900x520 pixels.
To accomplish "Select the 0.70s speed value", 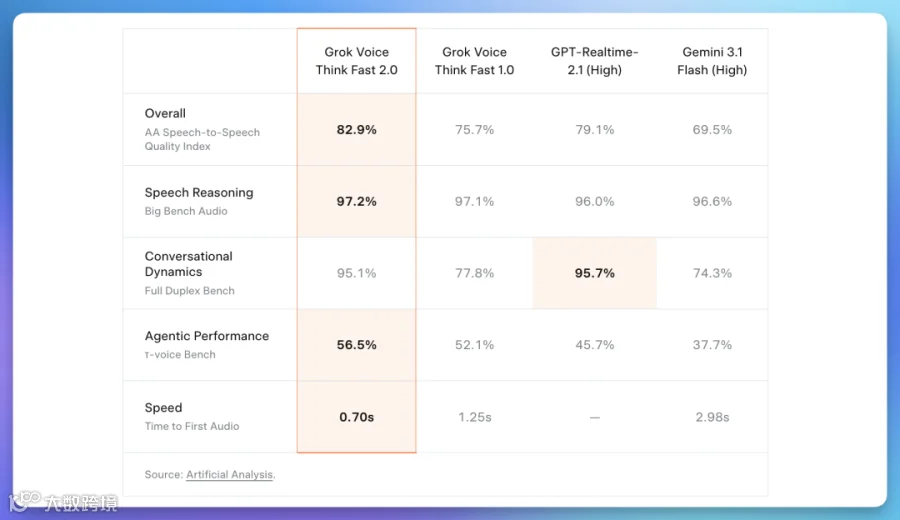I will [x=356, y=417].
